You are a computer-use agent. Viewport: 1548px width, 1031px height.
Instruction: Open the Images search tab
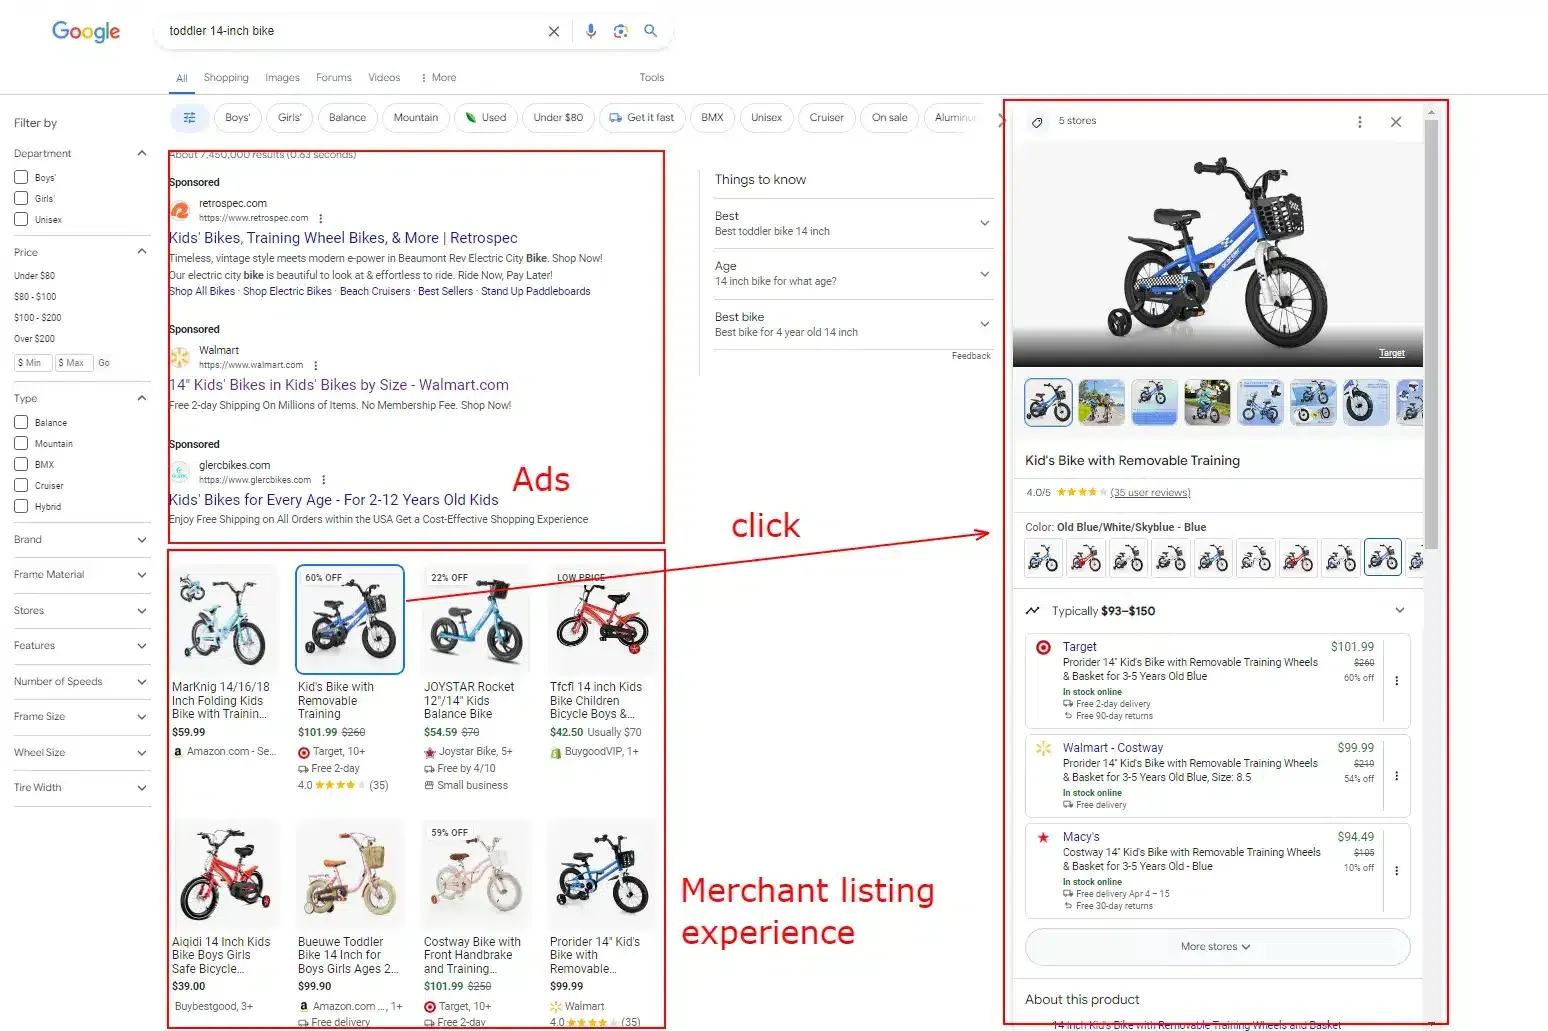(282, 77)
